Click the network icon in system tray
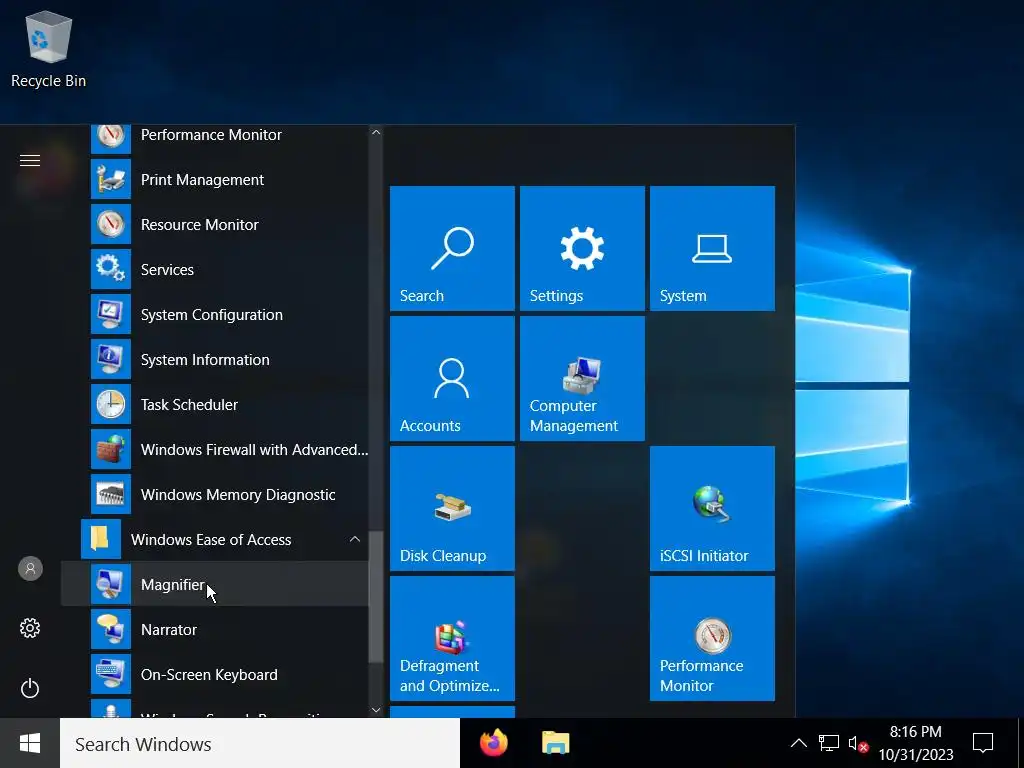The width and height of the screenshot is (1024, 768). [829, 743]
